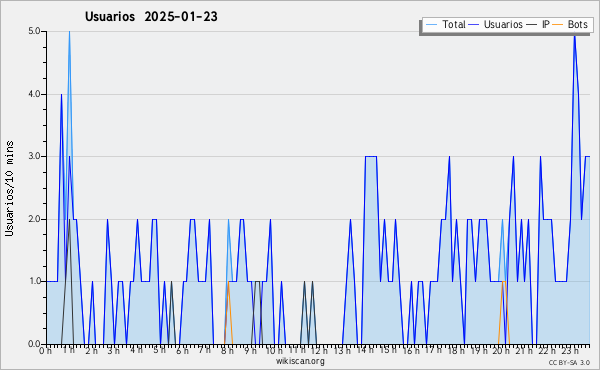Click the '10 h' x-axis label
The width and height of the screenshot is (600, 370).
click(x=274, y=351)
